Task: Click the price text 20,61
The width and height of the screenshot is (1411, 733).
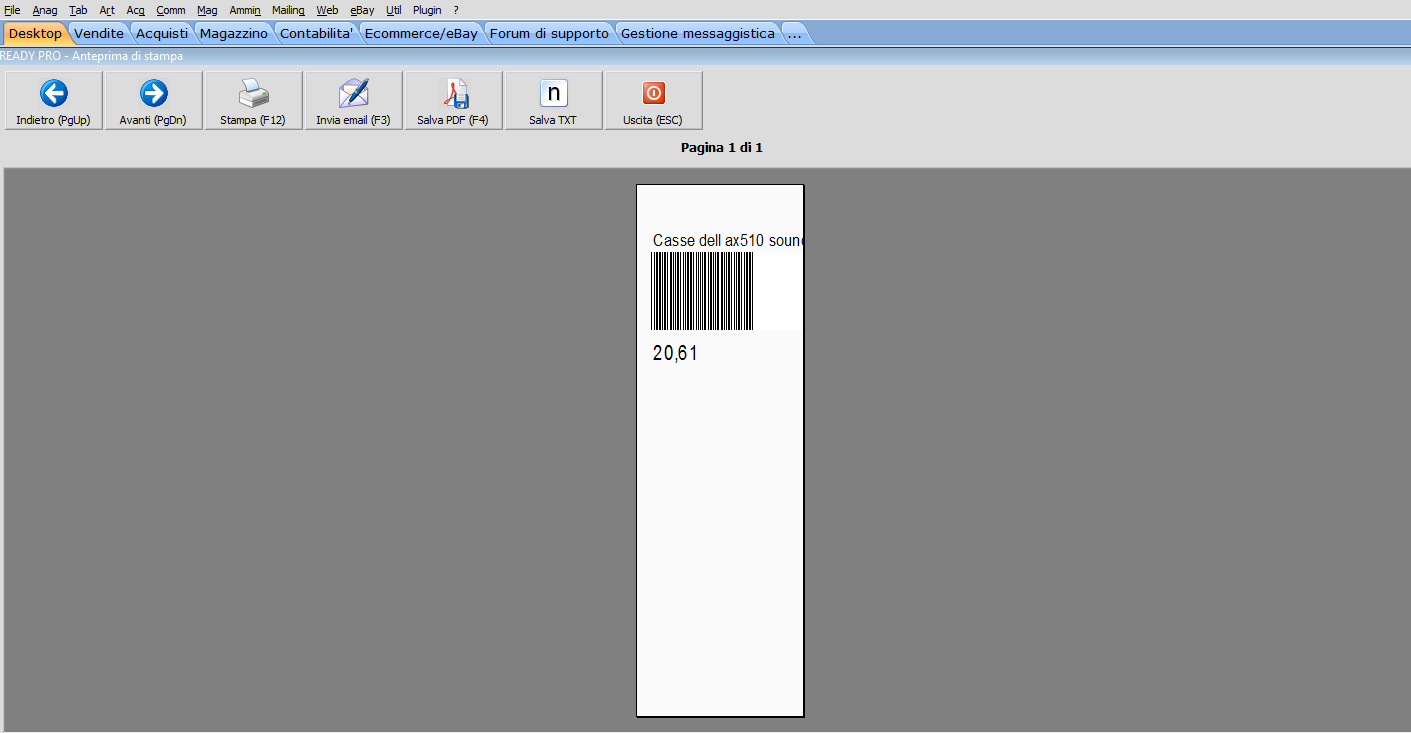Action: coord(675,353)
